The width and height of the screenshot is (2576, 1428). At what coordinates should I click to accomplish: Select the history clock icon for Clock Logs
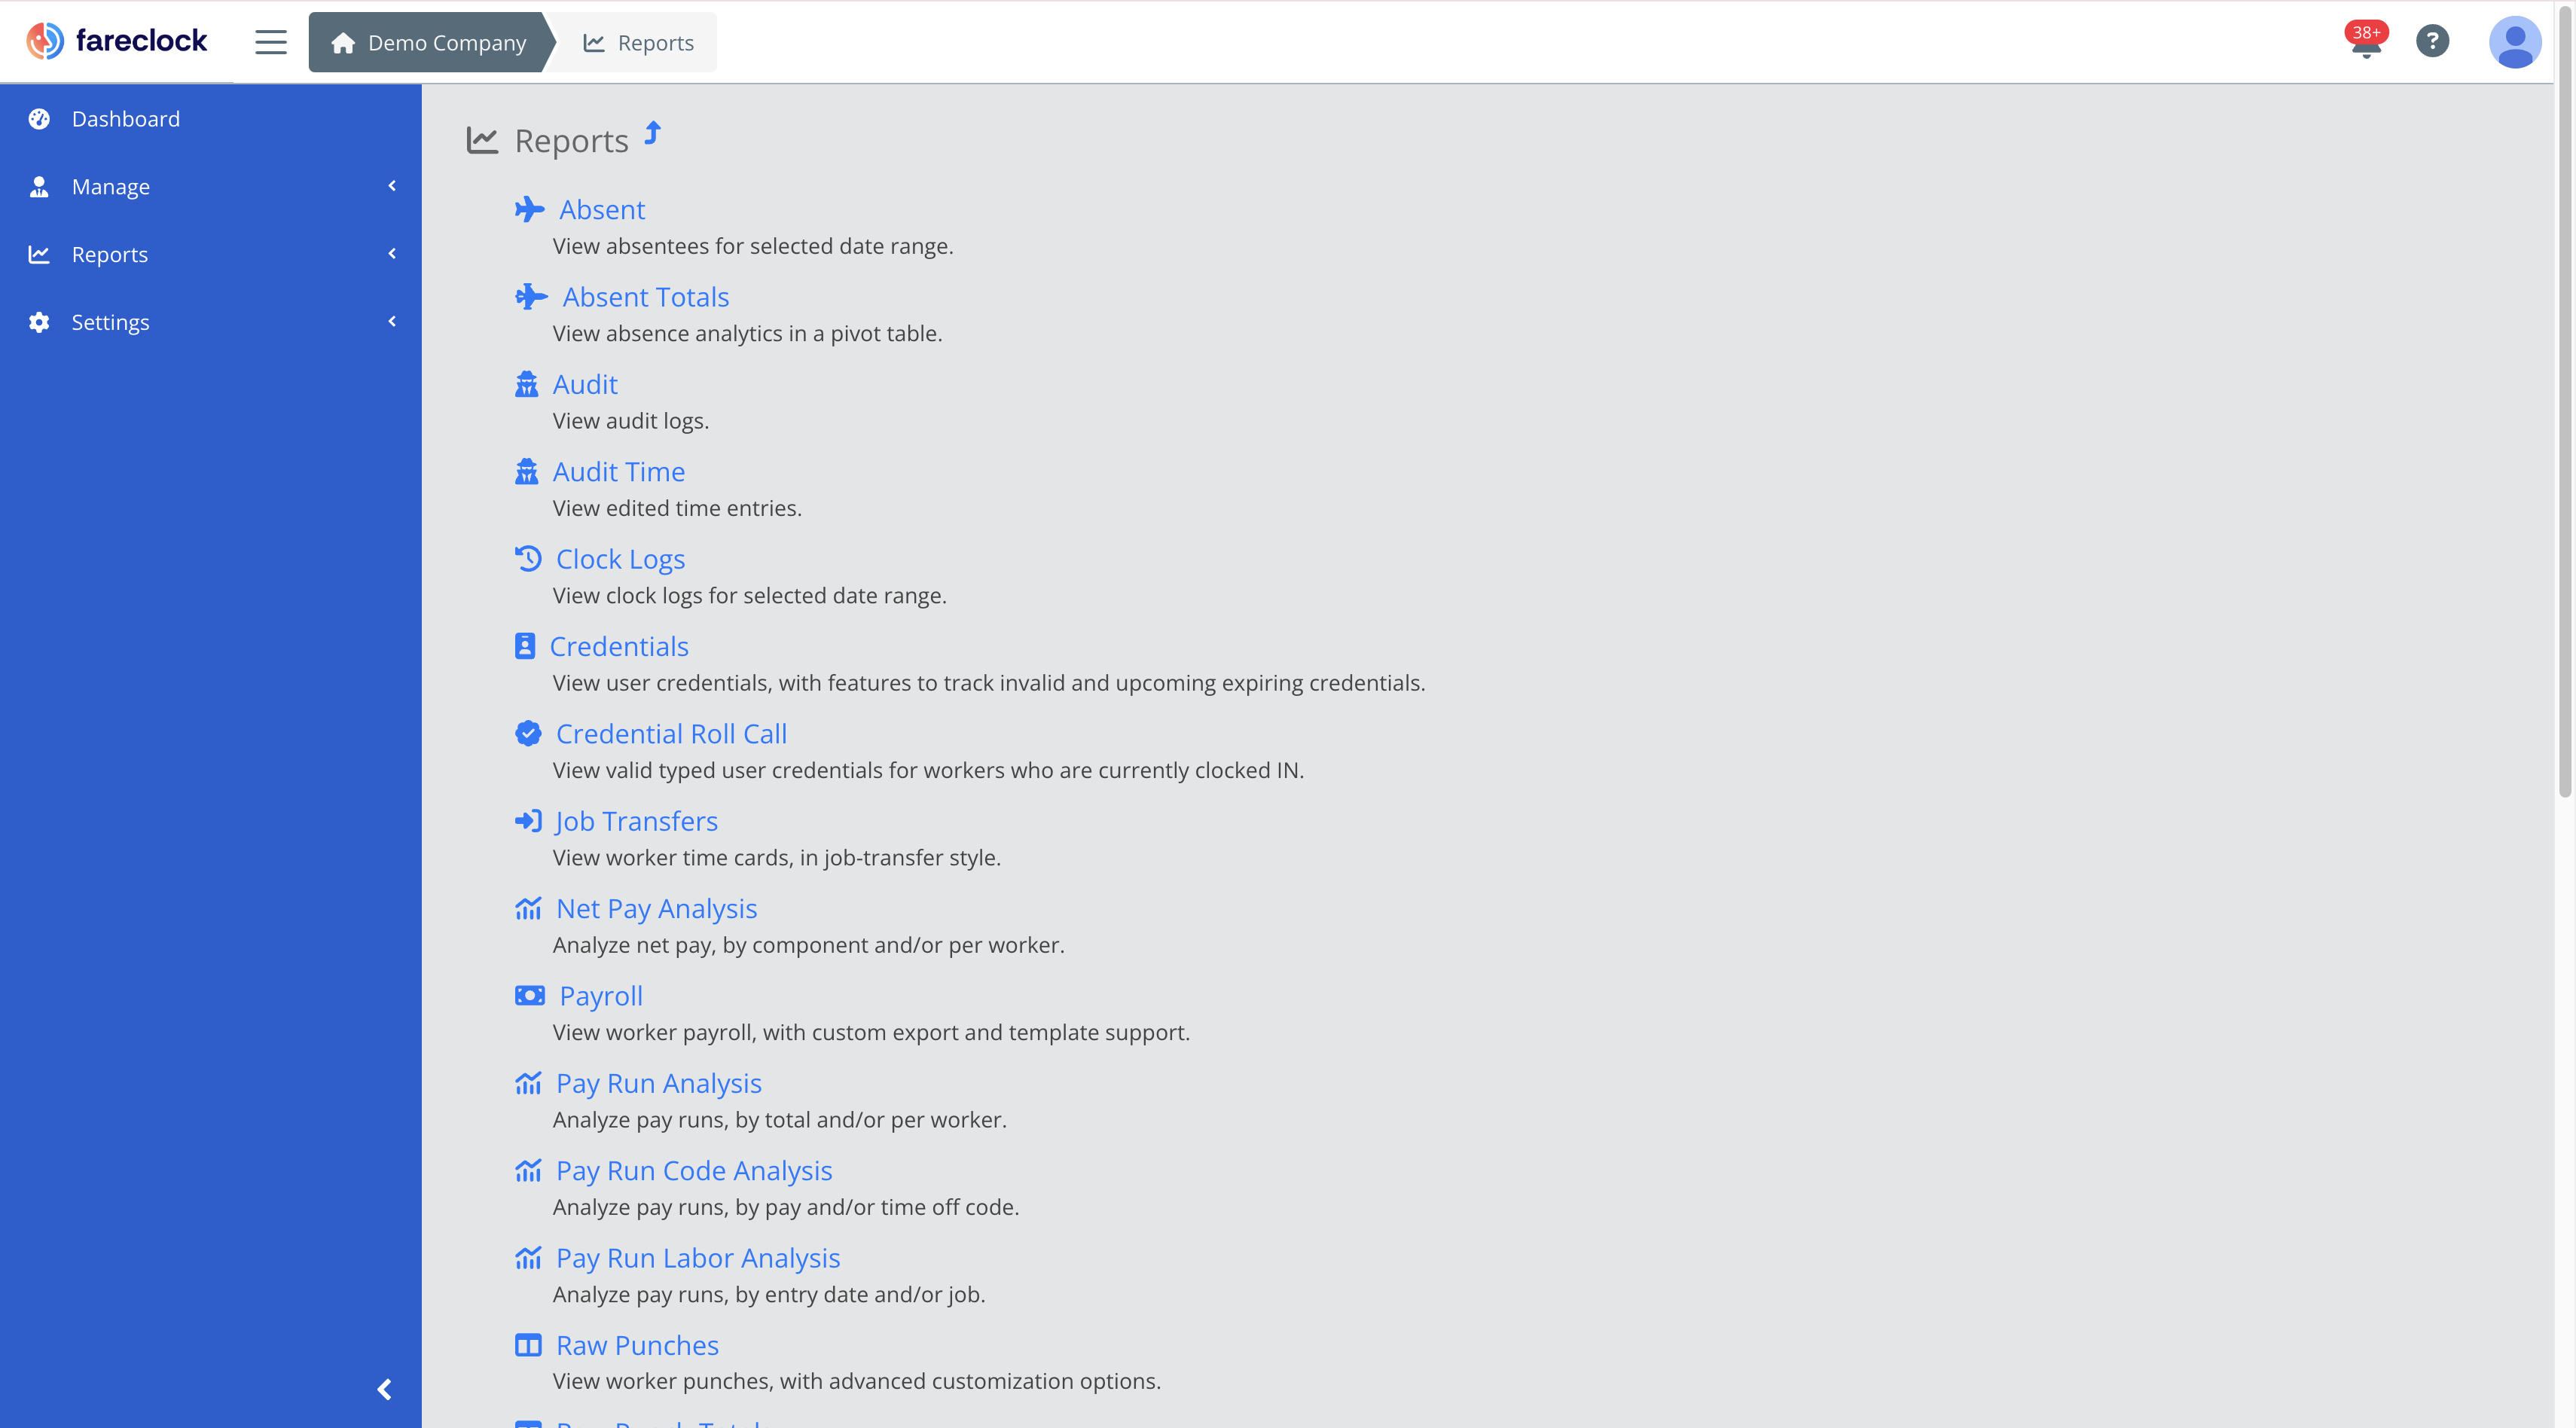pos(529,558)
